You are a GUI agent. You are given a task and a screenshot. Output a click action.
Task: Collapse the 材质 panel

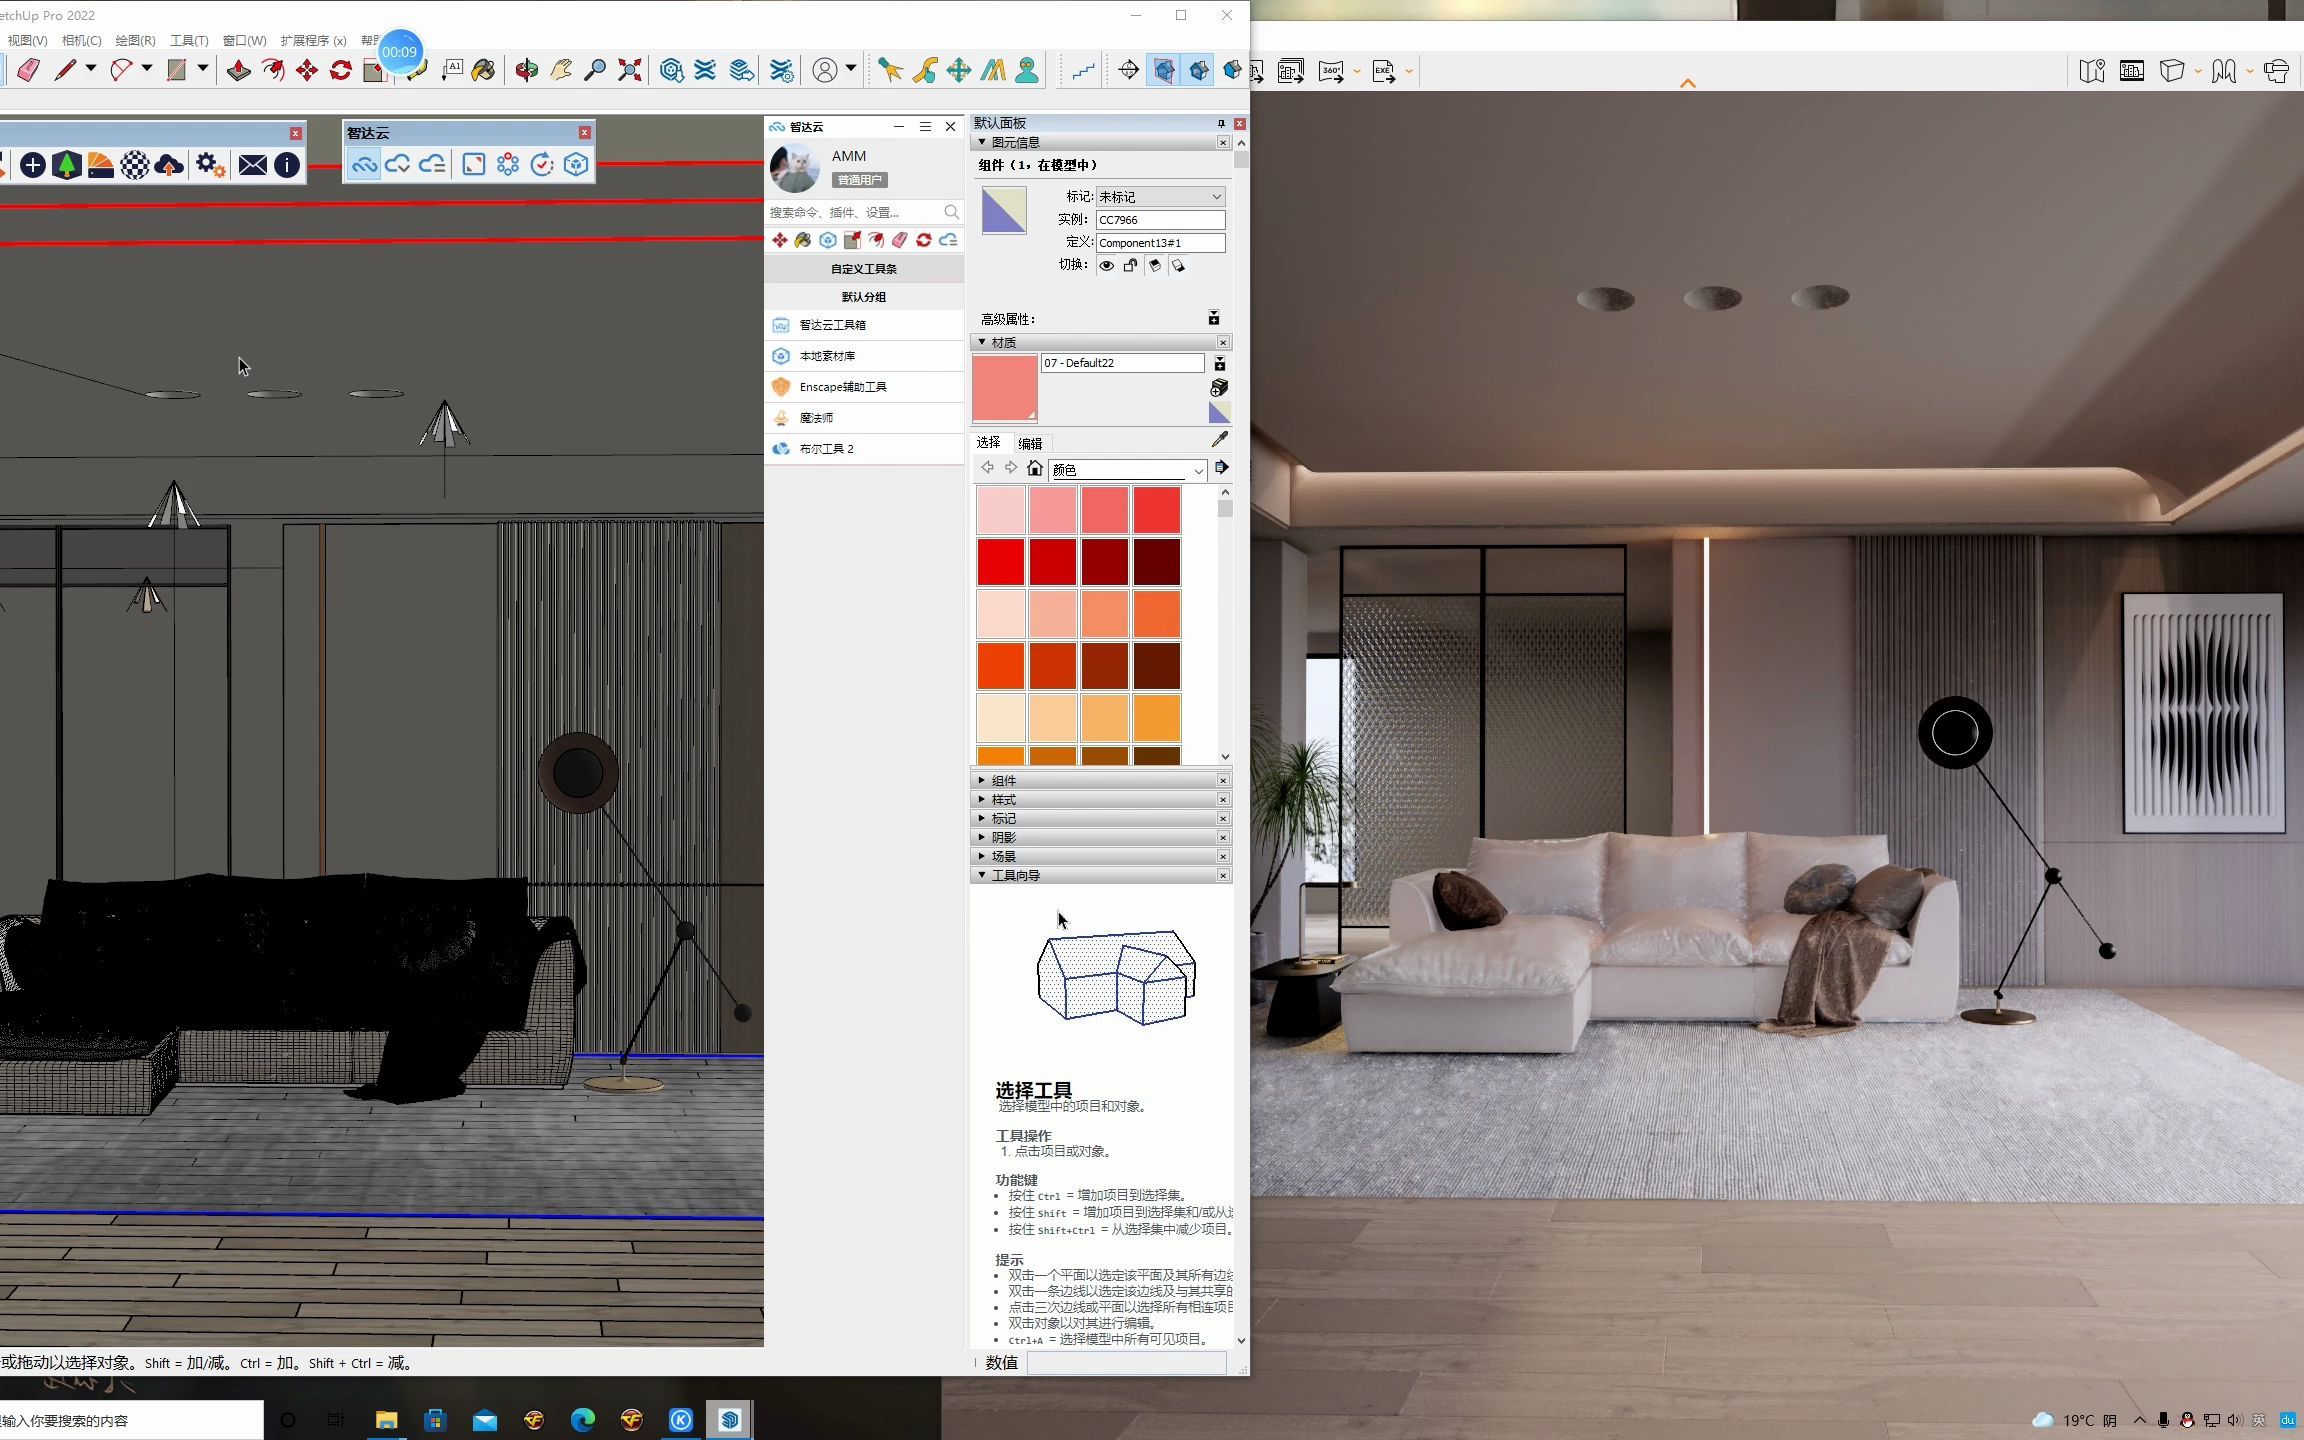[982, 342]
